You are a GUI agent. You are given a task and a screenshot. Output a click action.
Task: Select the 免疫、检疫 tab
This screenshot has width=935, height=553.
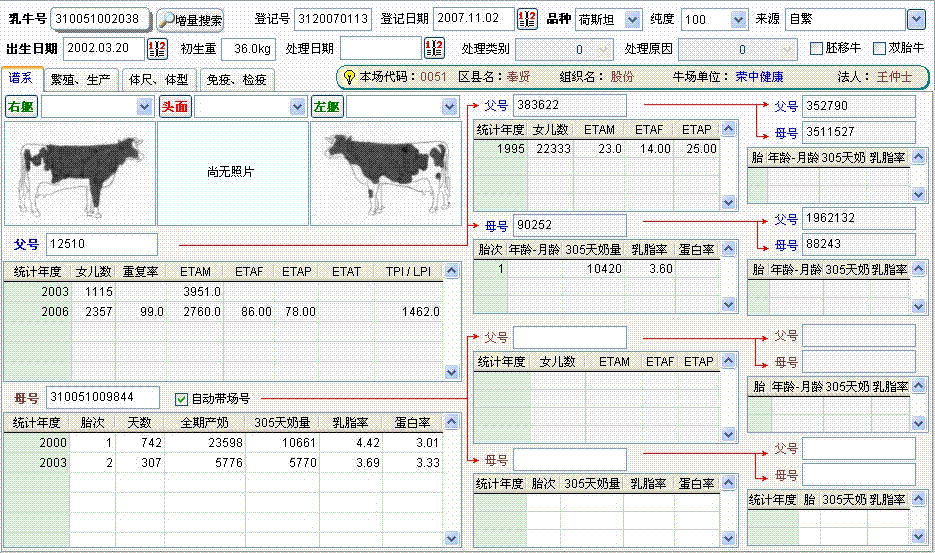point(236,79)
